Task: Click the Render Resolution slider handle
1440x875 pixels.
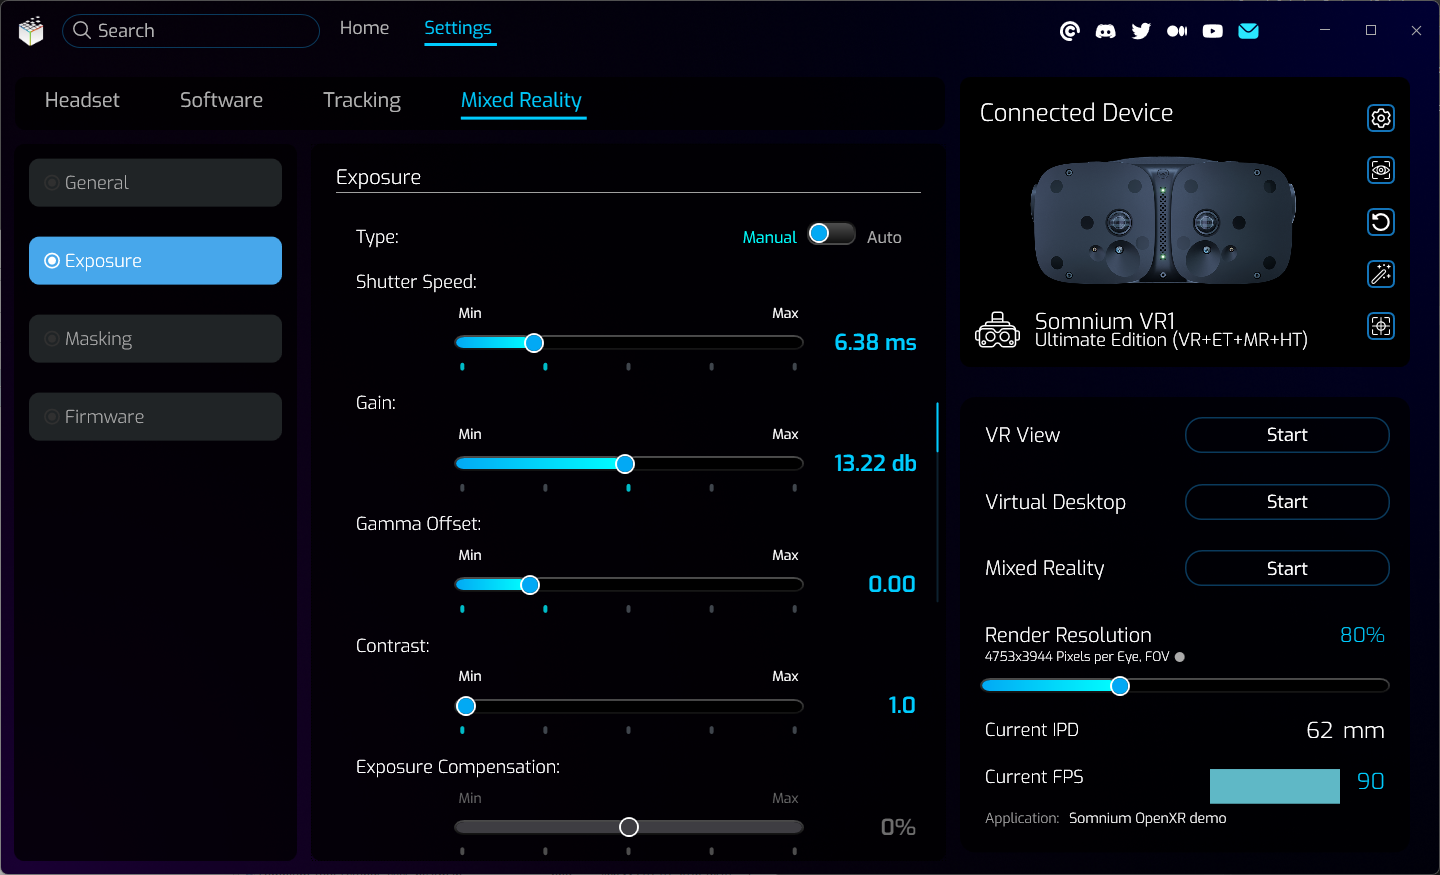Action: coord(1120,686)
